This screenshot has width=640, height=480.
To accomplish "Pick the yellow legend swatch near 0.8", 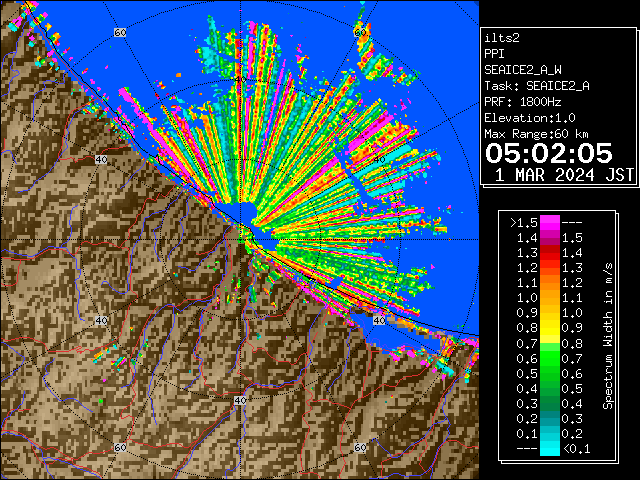I will point(550,329).
